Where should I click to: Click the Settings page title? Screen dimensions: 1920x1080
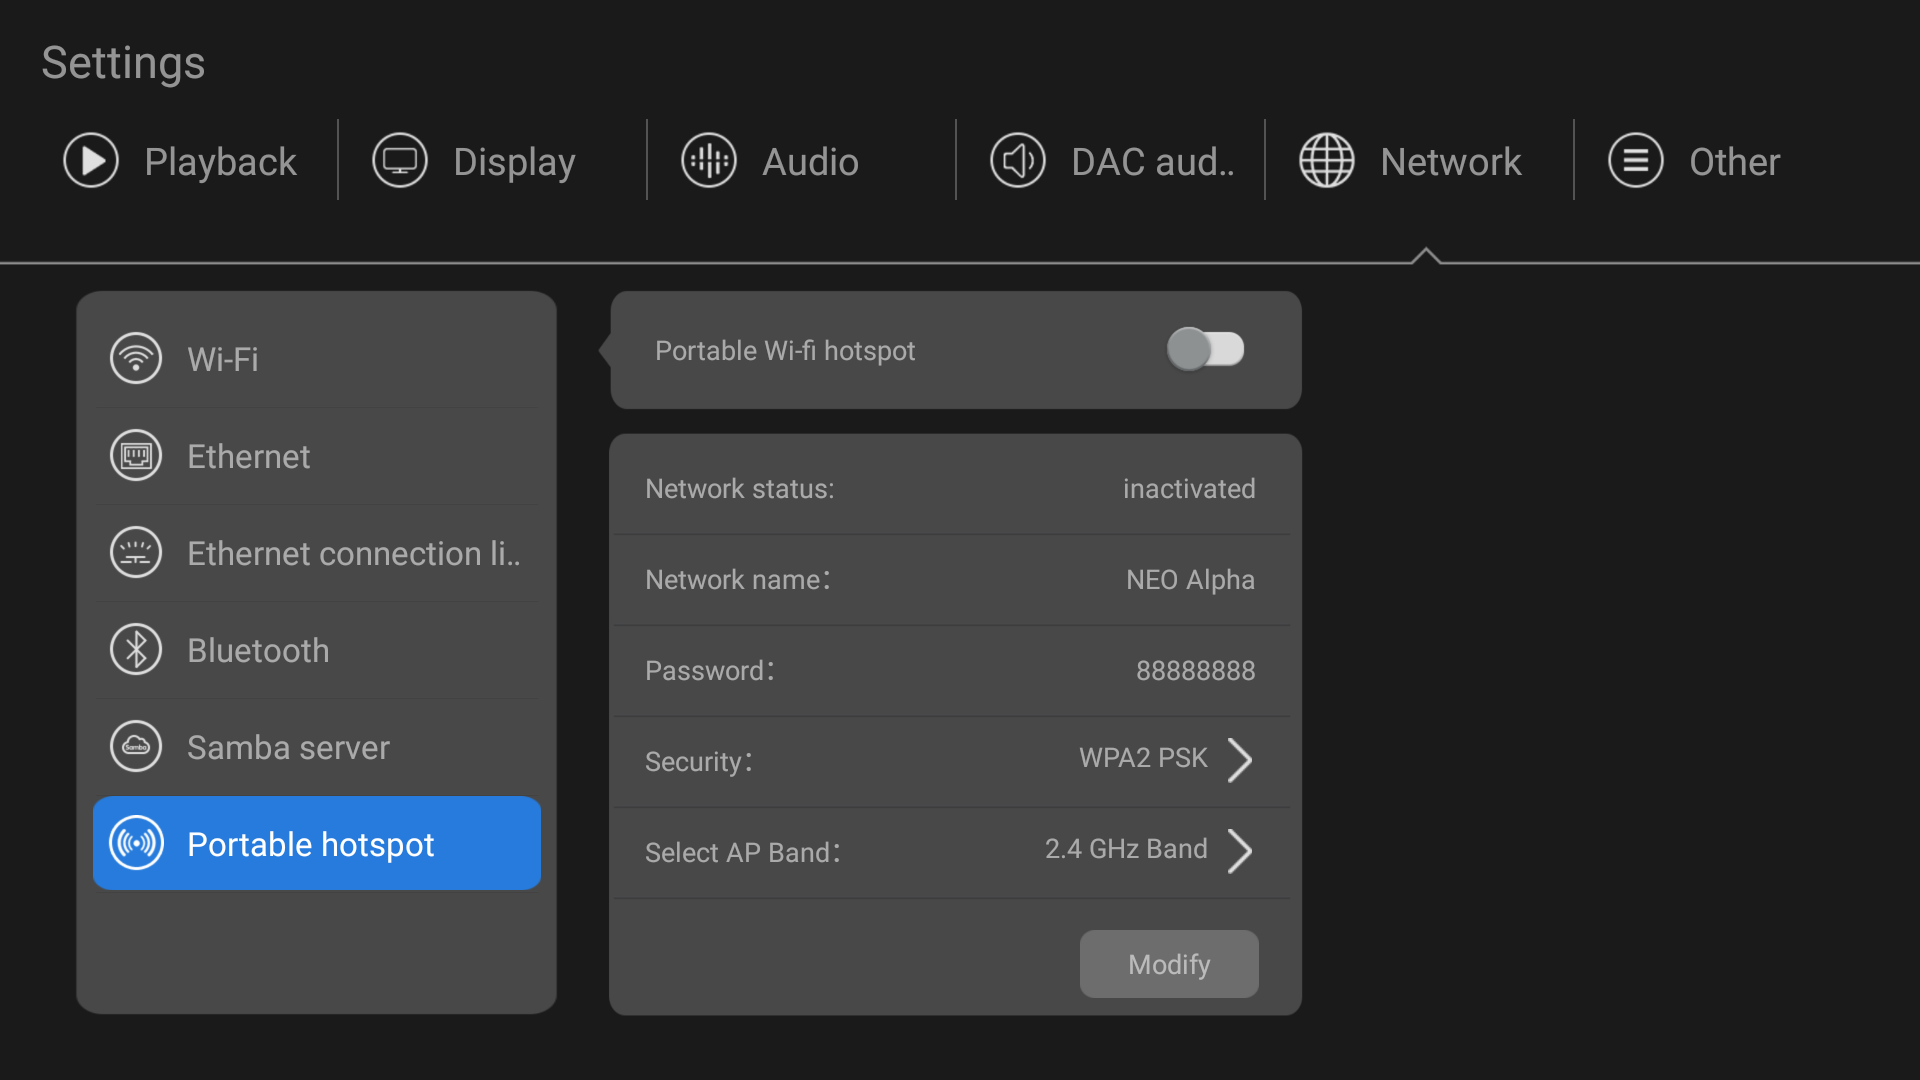[123, 63]
